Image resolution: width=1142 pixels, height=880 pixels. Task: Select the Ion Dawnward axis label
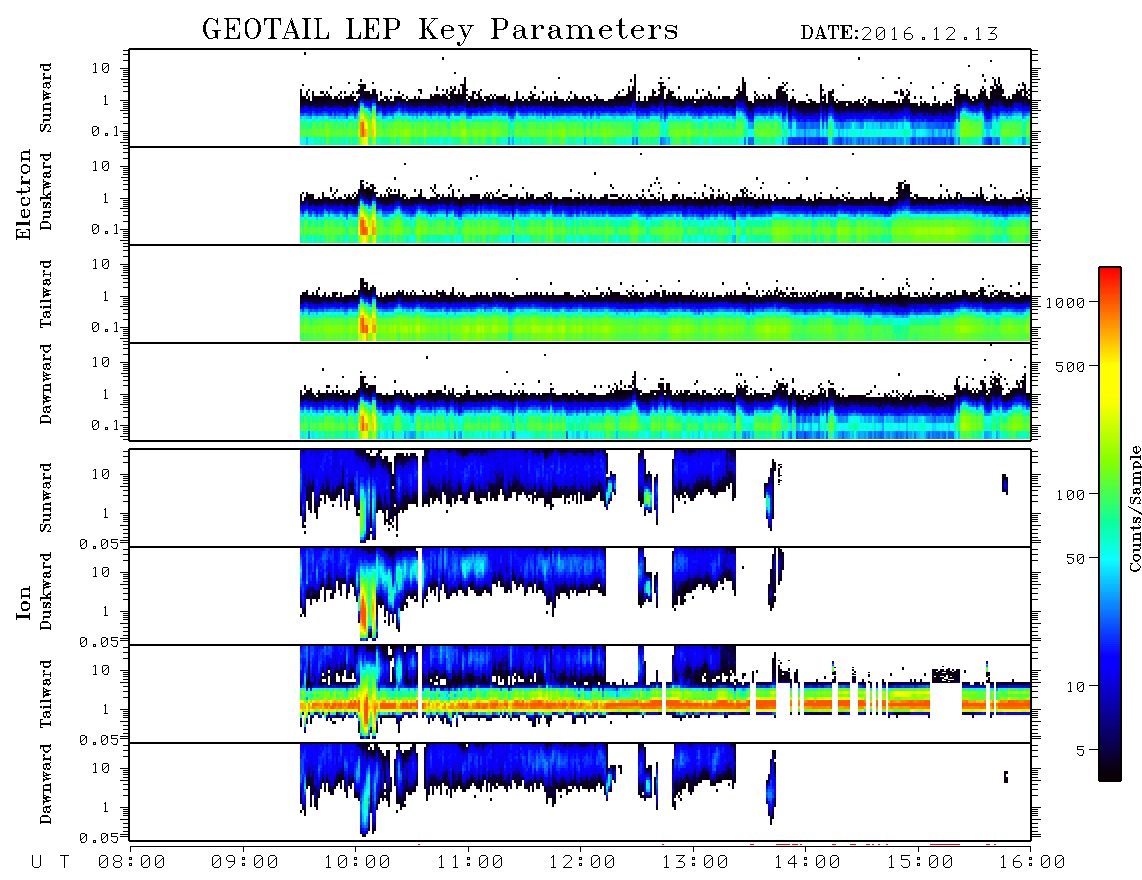(45, 784)
